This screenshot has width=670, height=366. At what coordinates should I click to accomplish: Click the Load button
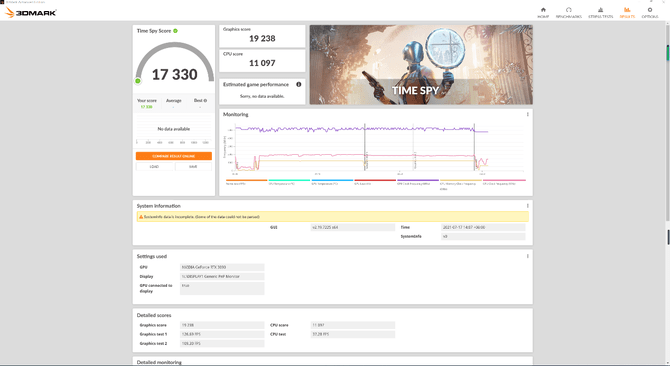154,167
